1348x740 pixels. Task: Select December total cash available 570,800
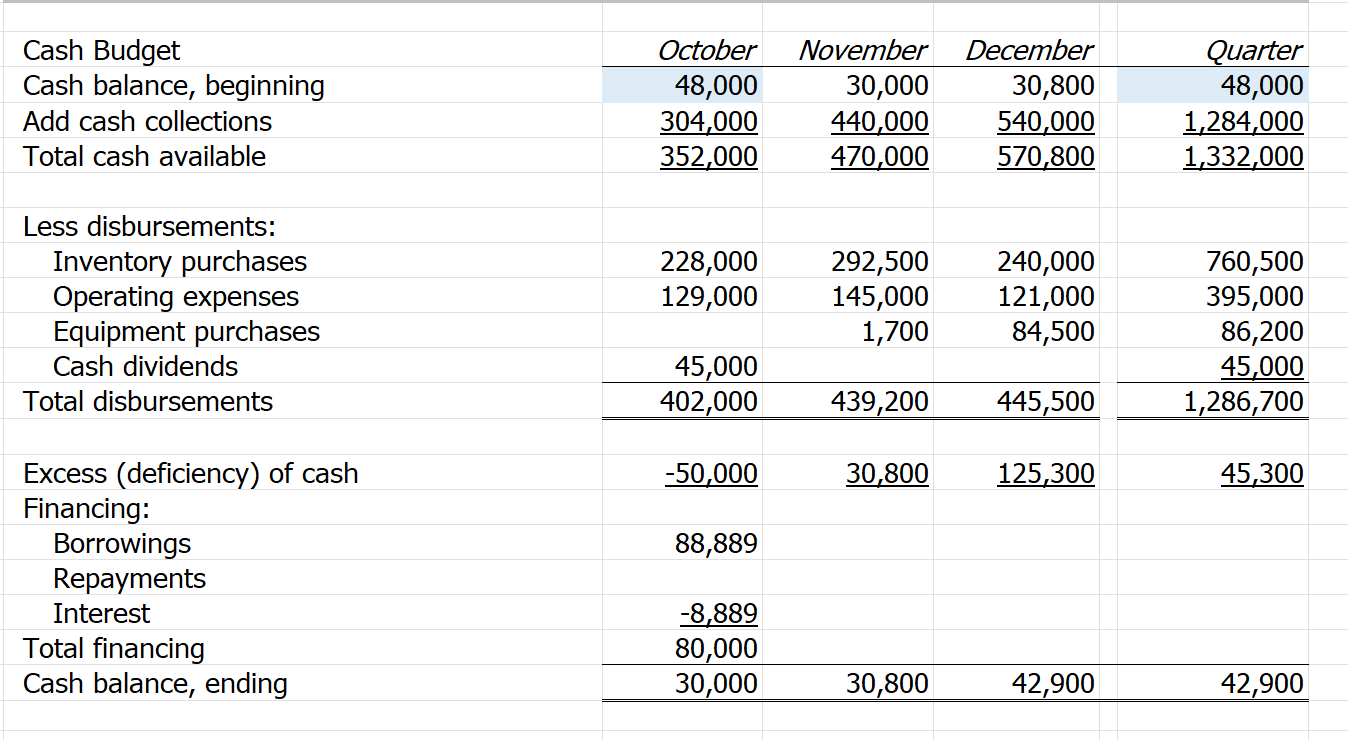1046,156
